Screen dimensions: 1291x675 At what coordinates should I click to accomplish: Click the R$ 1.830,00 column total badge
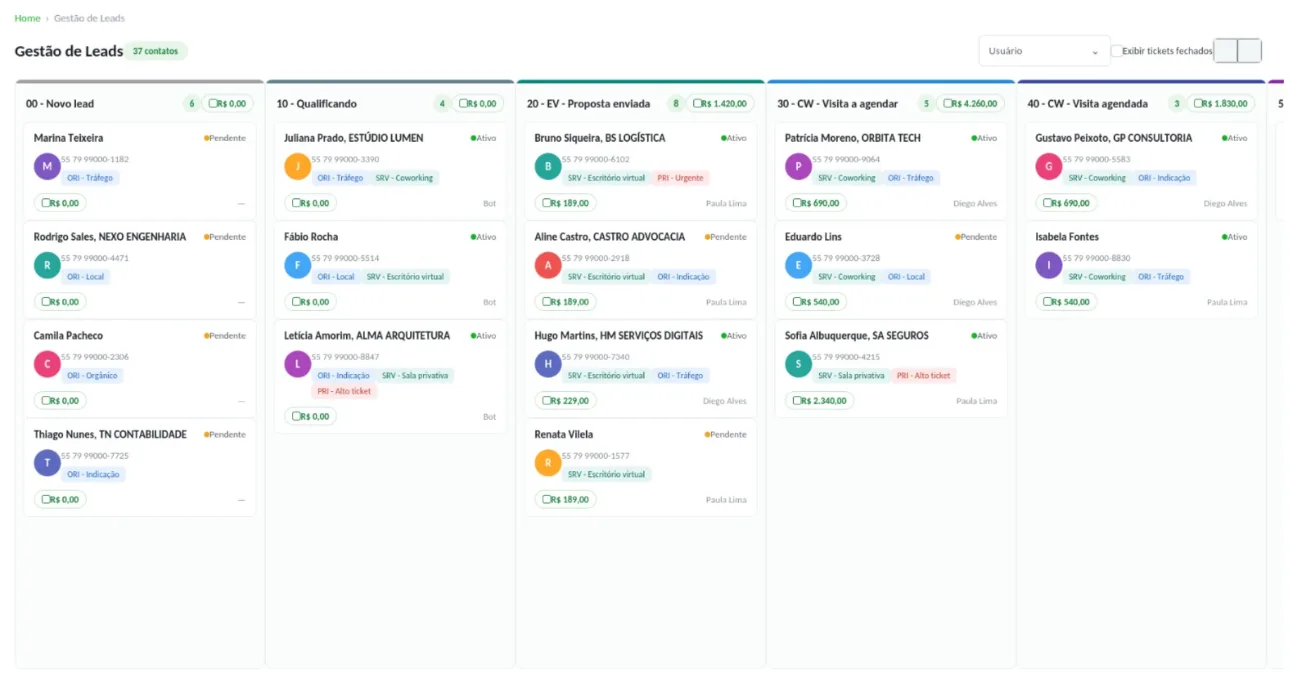click(x=1221, y=104)
